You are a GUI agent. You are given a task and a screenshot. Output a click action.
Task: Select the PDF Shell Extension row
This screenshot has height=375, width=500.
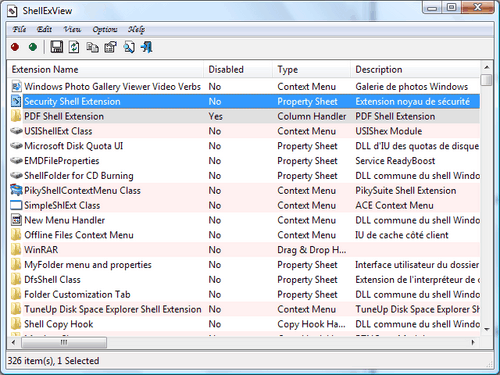click(x=244, y=116)
